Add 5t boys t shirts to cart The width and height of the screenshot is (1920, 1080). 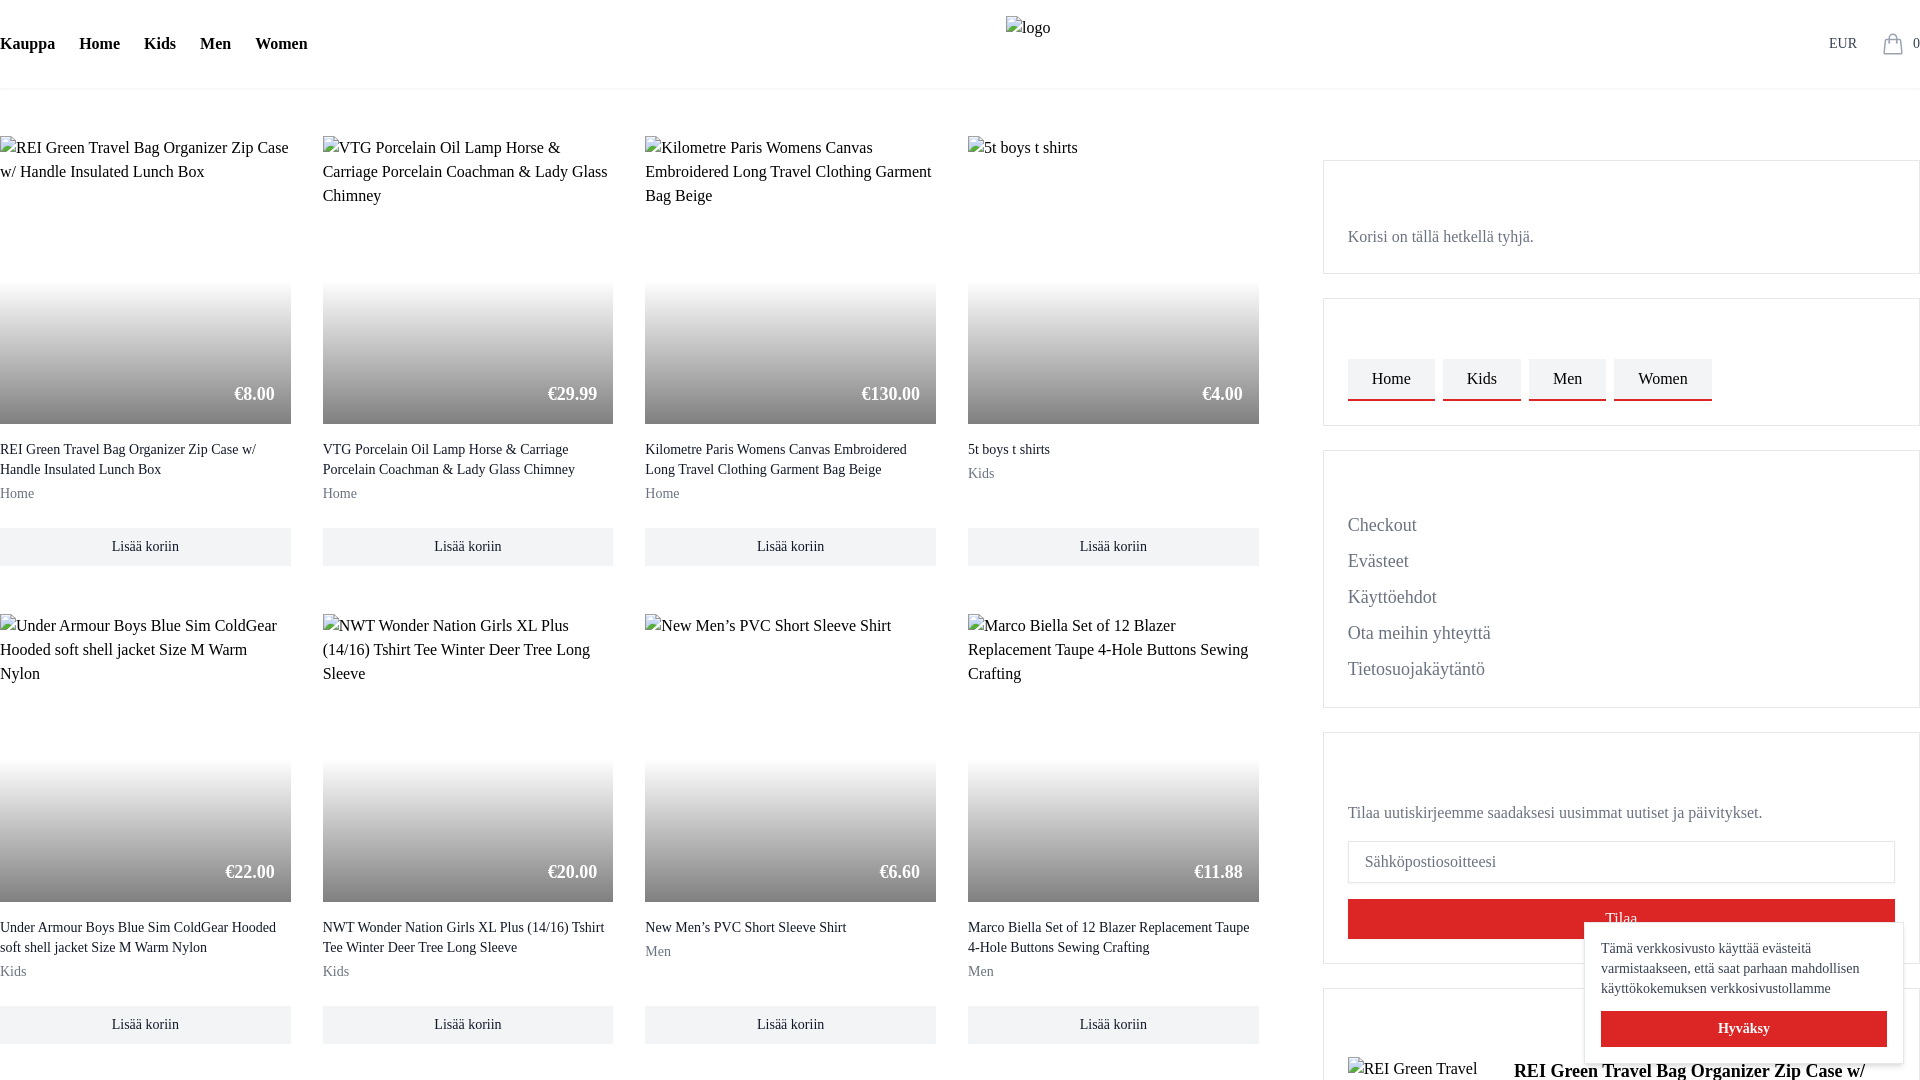pos(1113,547)
